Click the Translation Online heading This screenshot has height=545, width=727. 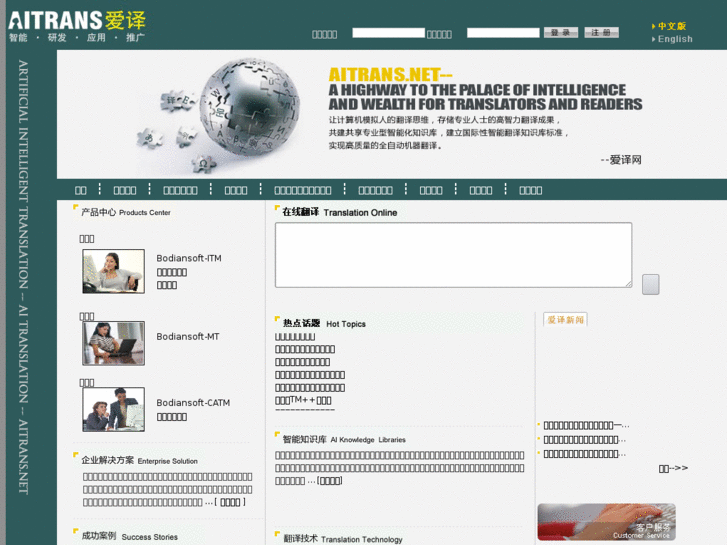340,212
